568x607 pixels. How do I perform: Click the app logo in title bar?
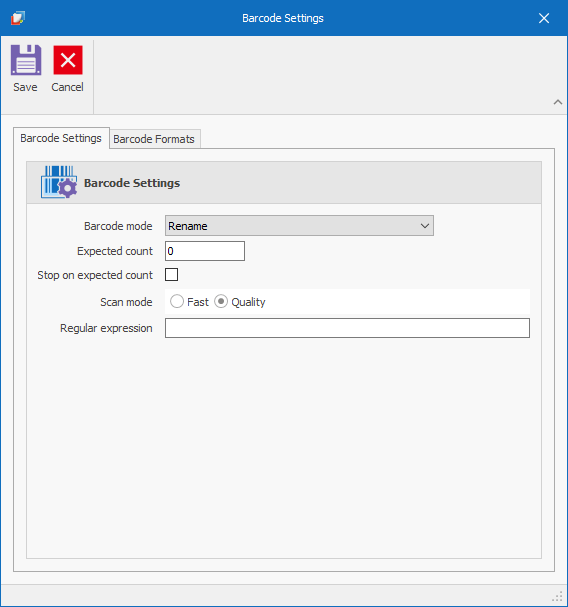point(18,18)
